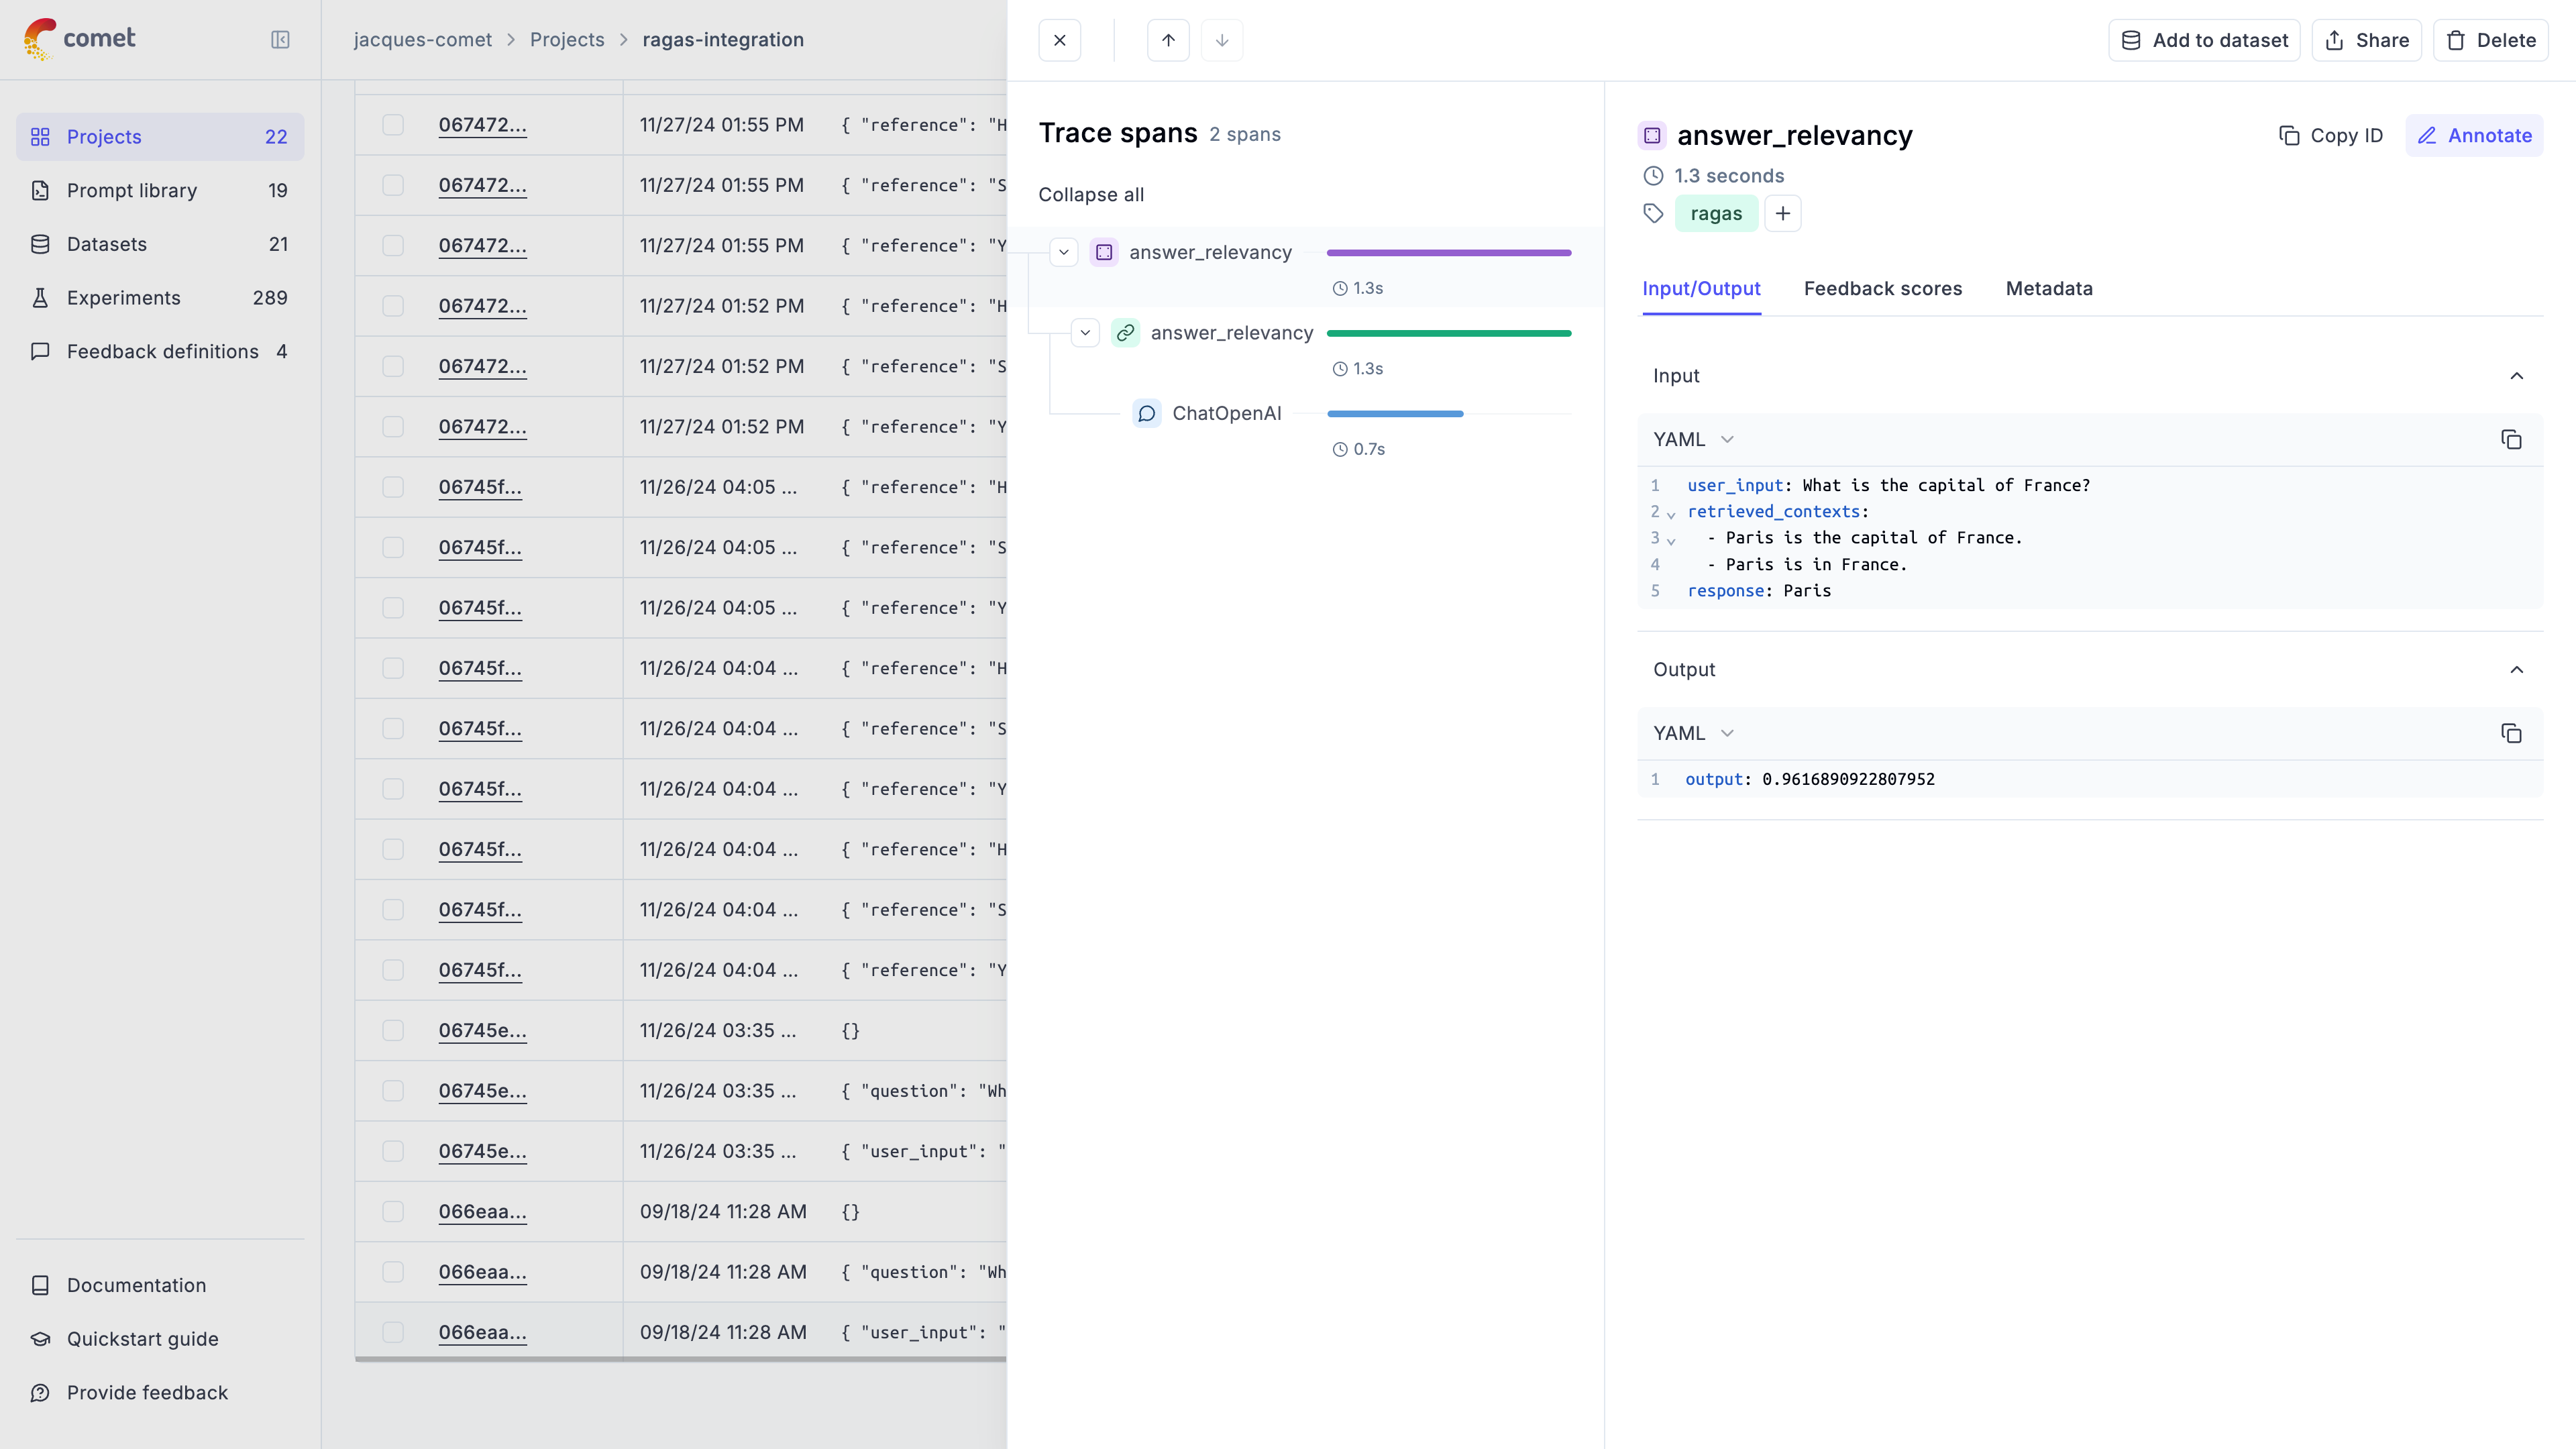Click the Comet logo
The width and height of the screenshot is (2576, 1449).
tap(80, 39)
